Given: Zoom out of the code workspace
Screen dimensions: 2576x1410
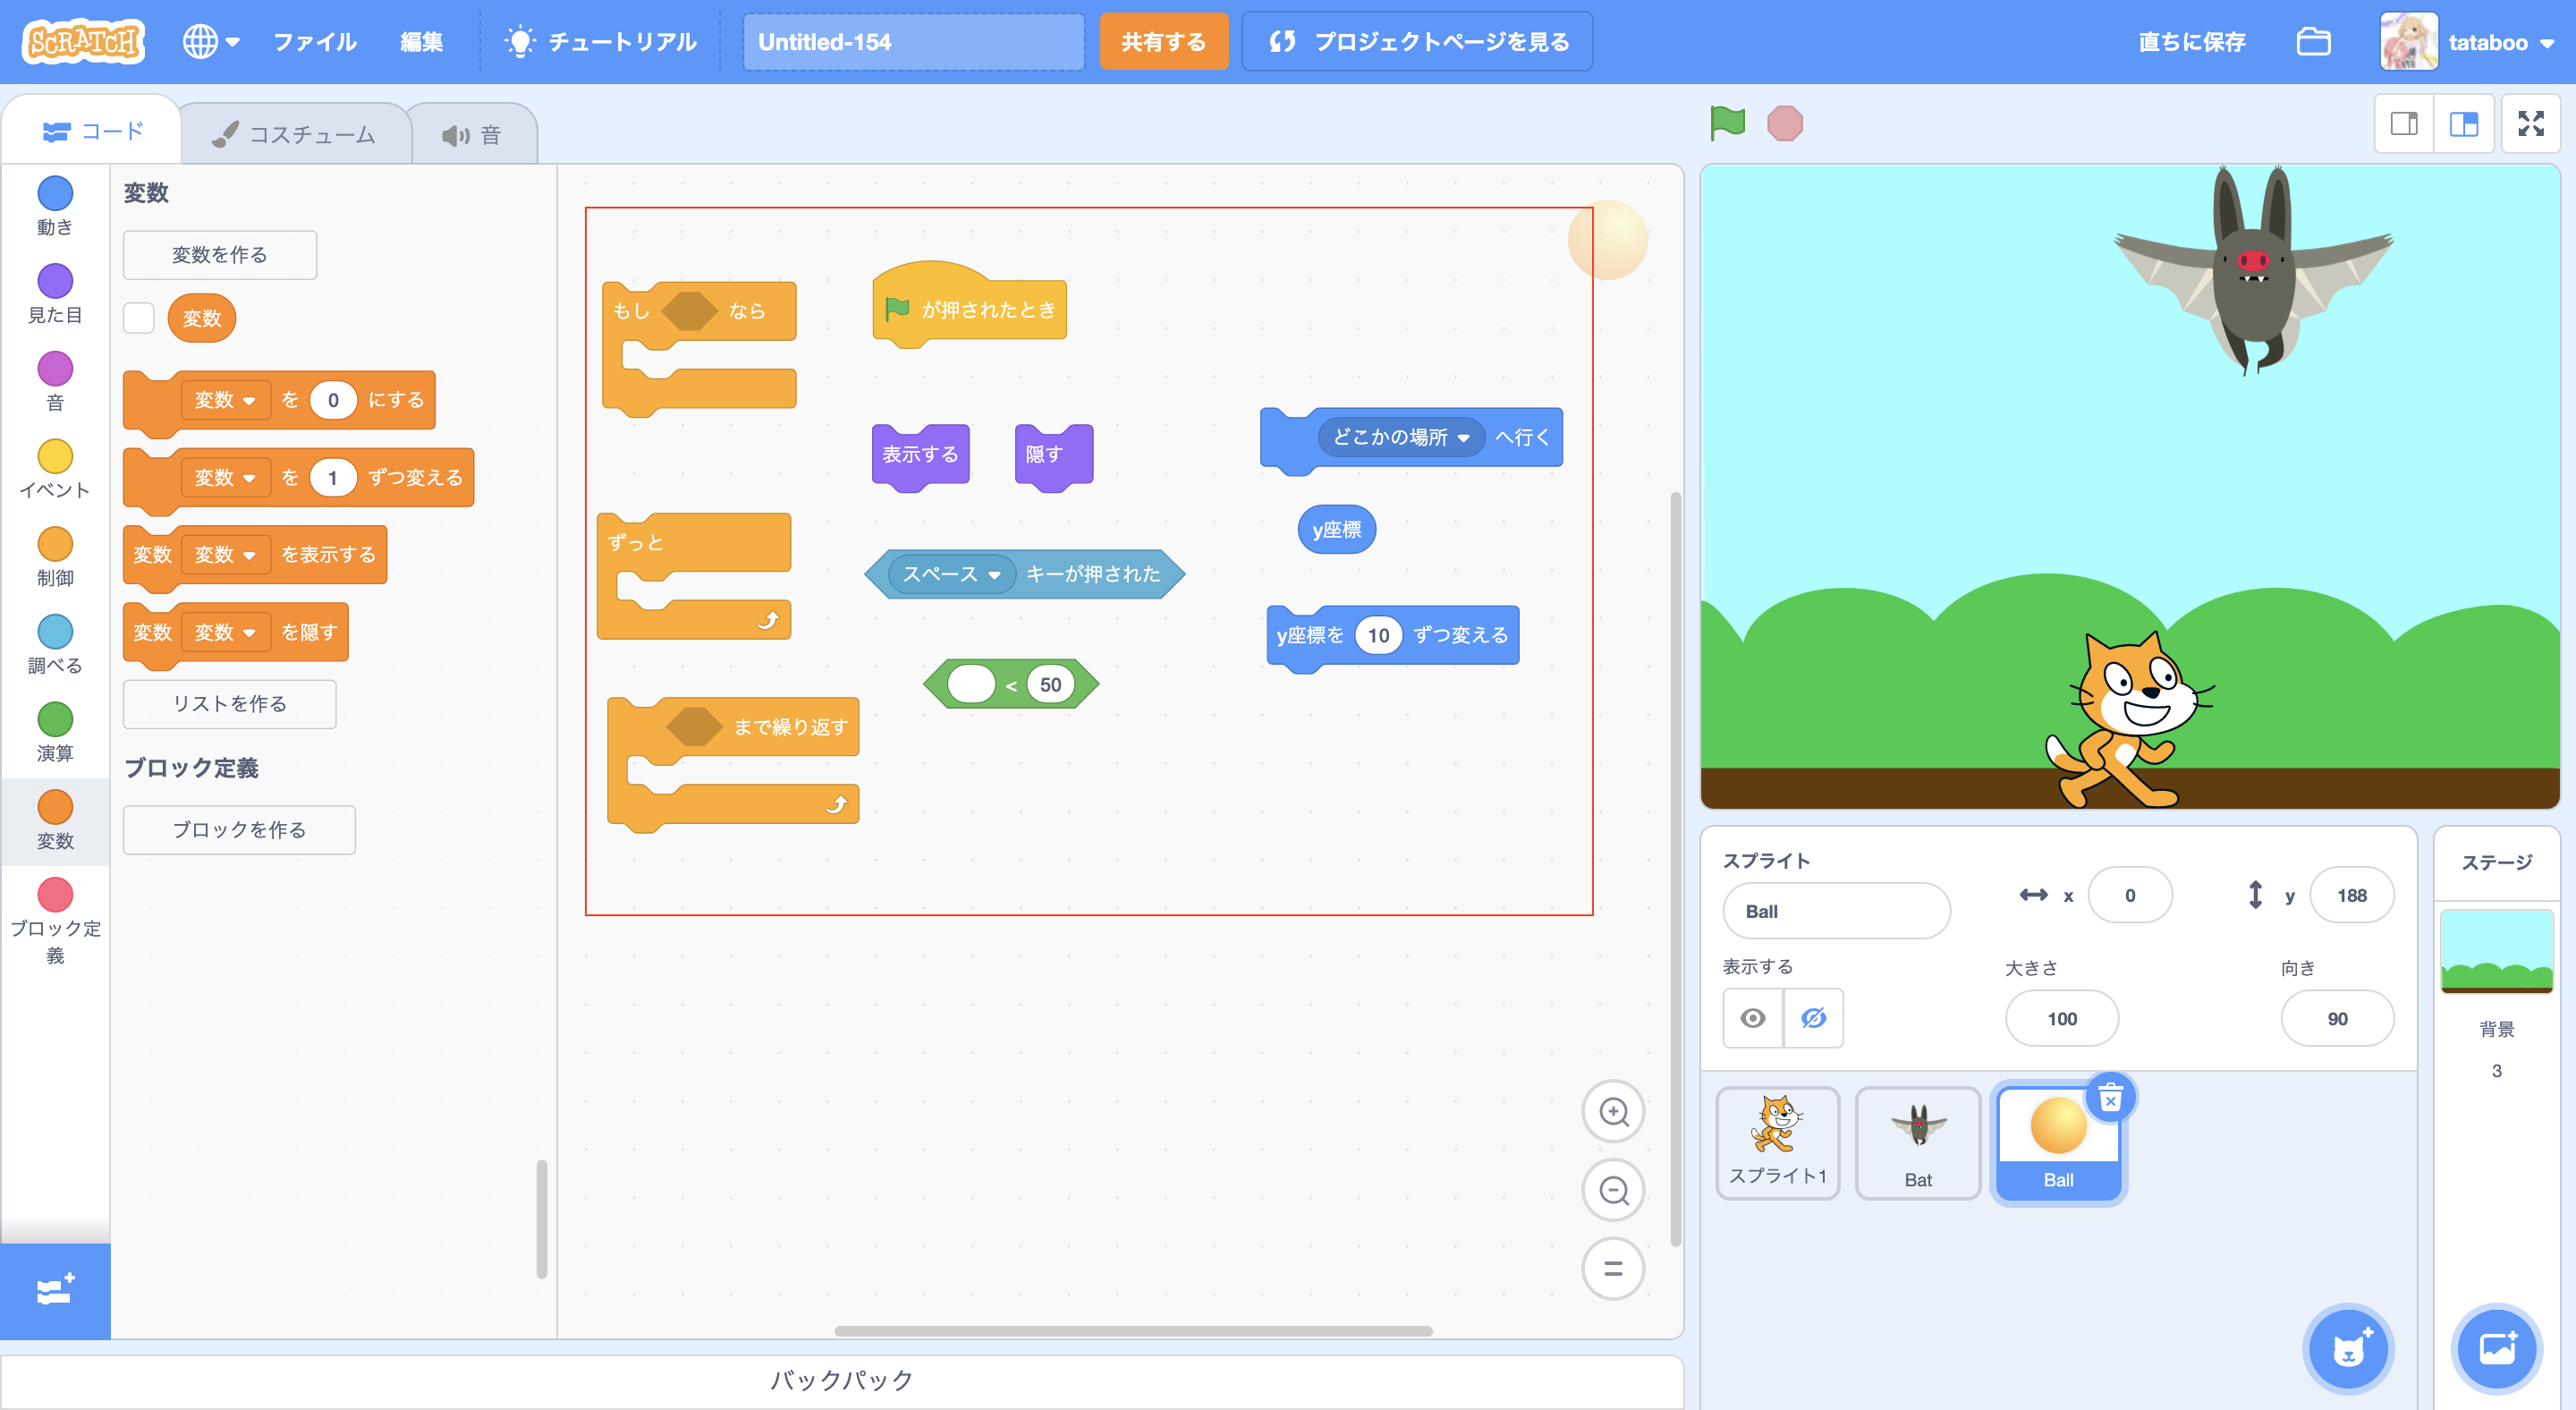Looking at the screenshot, I should tap(1612, 1190).
